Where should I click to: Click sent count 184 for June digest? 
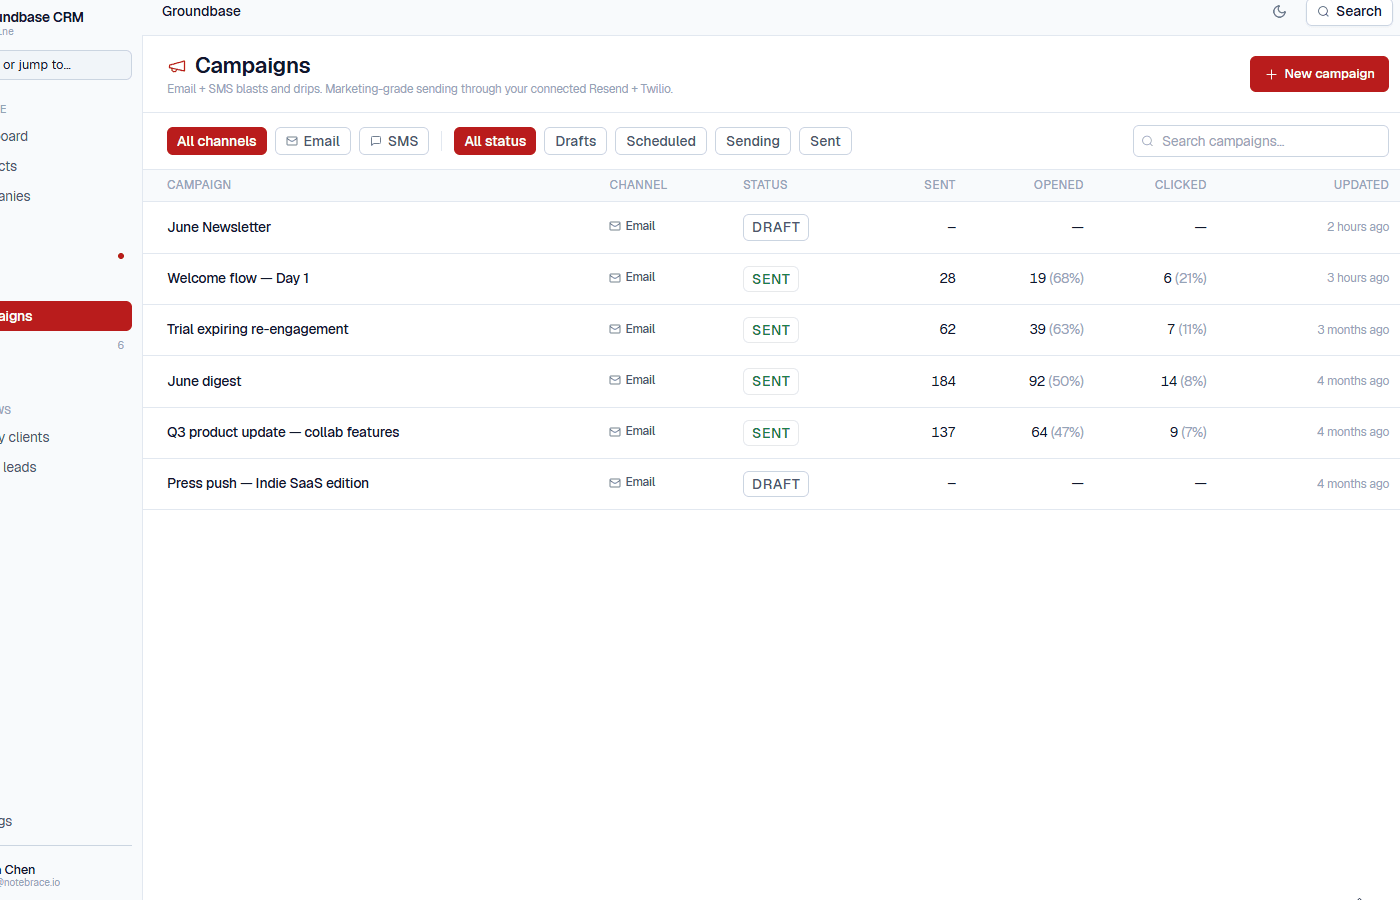(x=943, y=381)
